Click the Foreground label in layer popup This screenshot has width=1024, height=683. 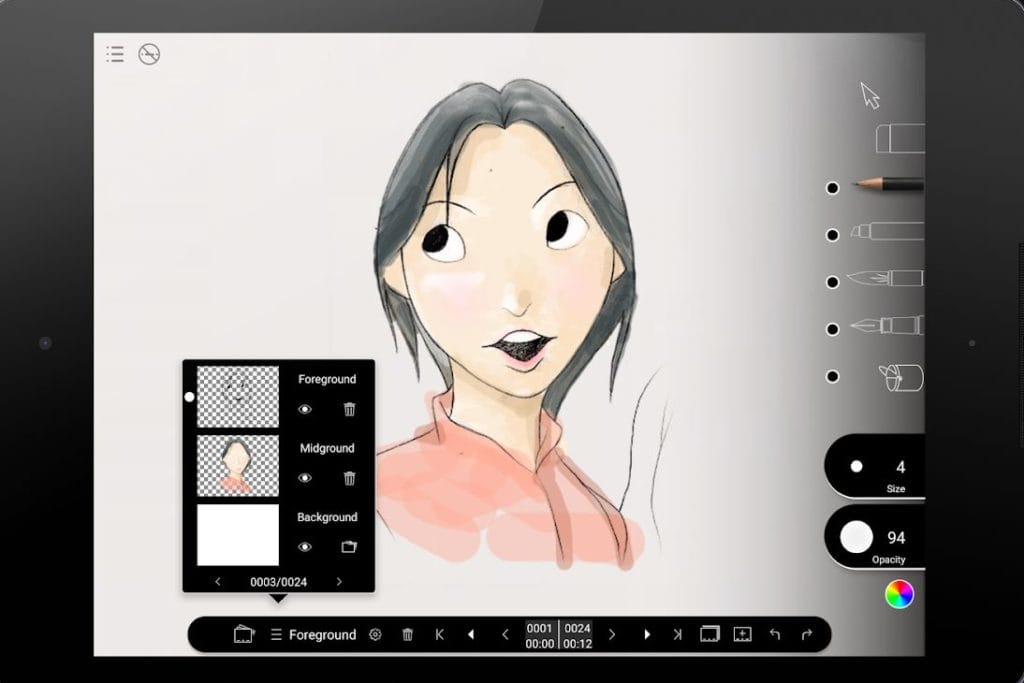[x=327, y=379]
